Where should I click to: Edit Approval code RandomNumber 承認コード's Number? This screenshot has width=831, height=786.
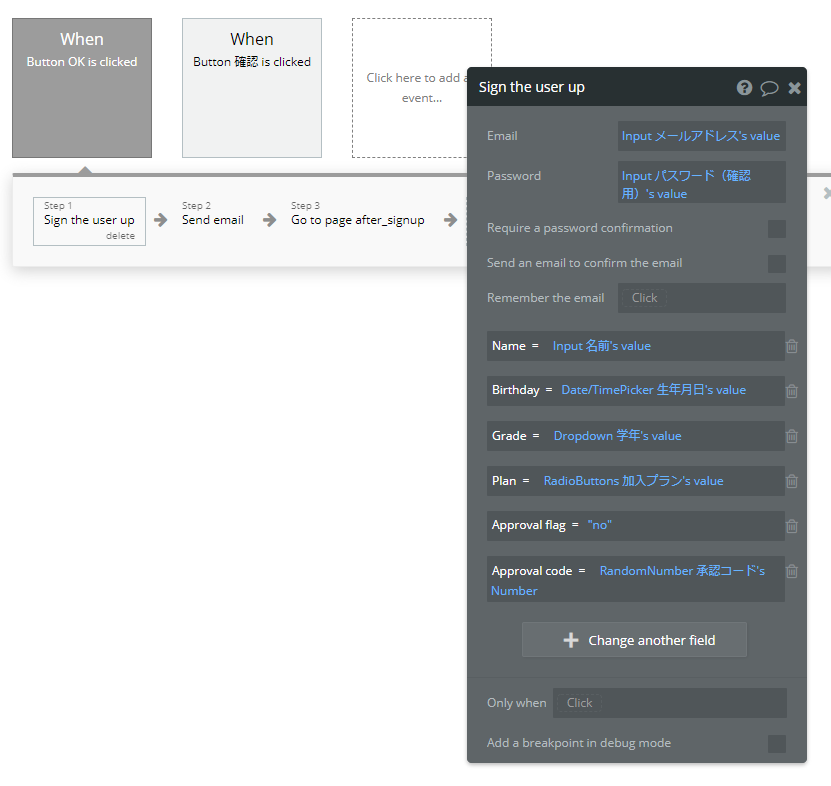(628, 580)
